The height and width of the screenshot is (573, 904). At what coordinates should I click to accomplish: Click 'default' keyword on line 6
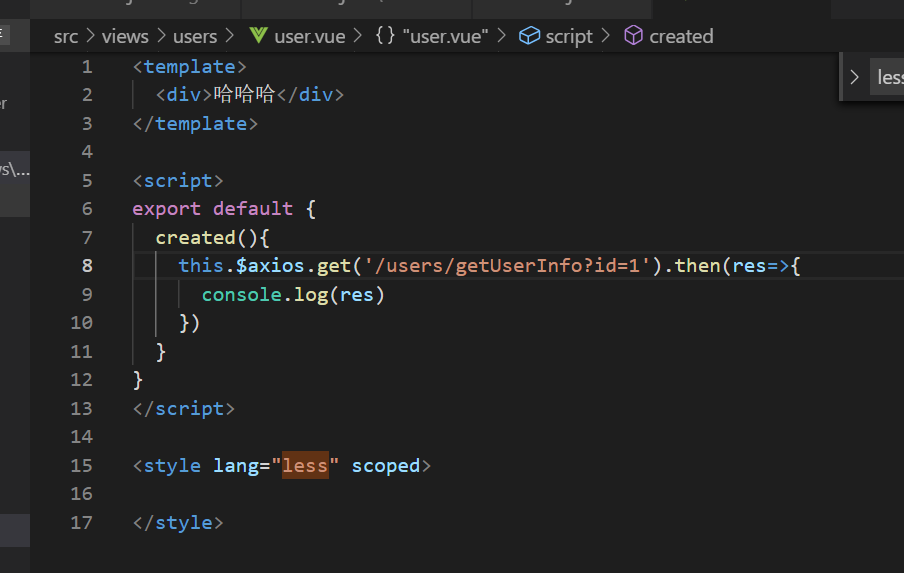pyautogui.click(x=253, y=209)
